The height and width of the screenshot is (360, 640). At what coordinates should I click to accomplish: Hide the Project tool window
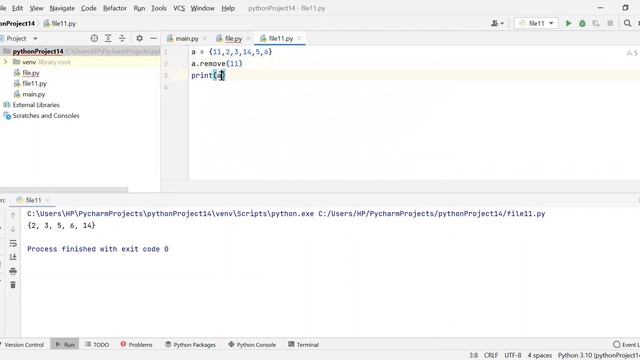tap(153, 38)
